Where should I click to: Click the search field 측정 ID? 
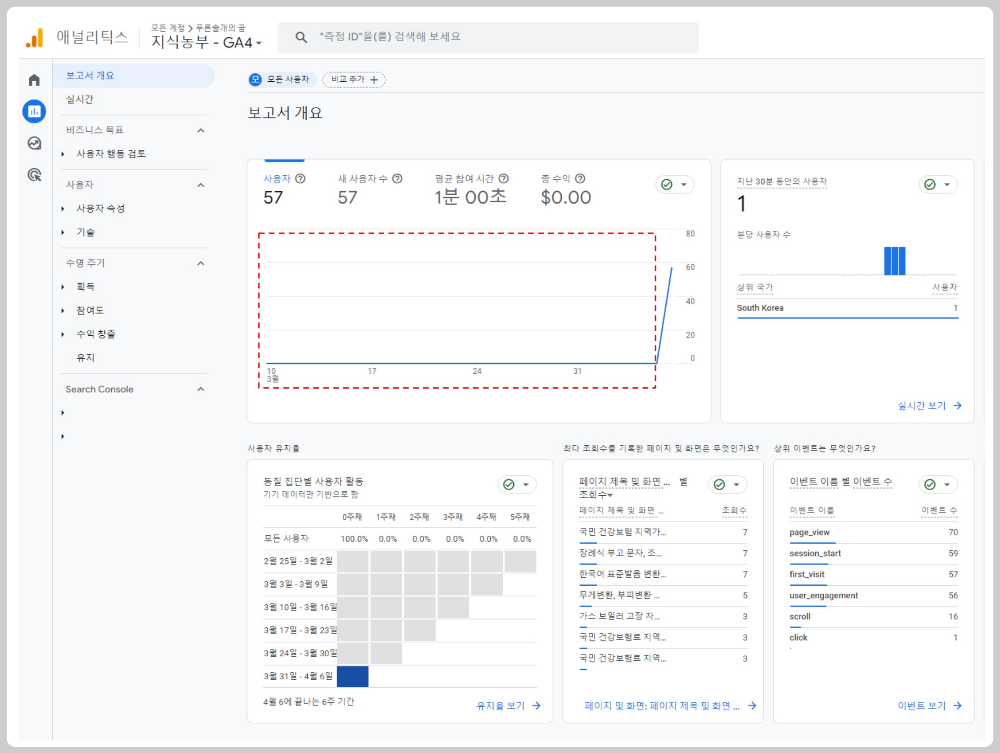[488, 37]
